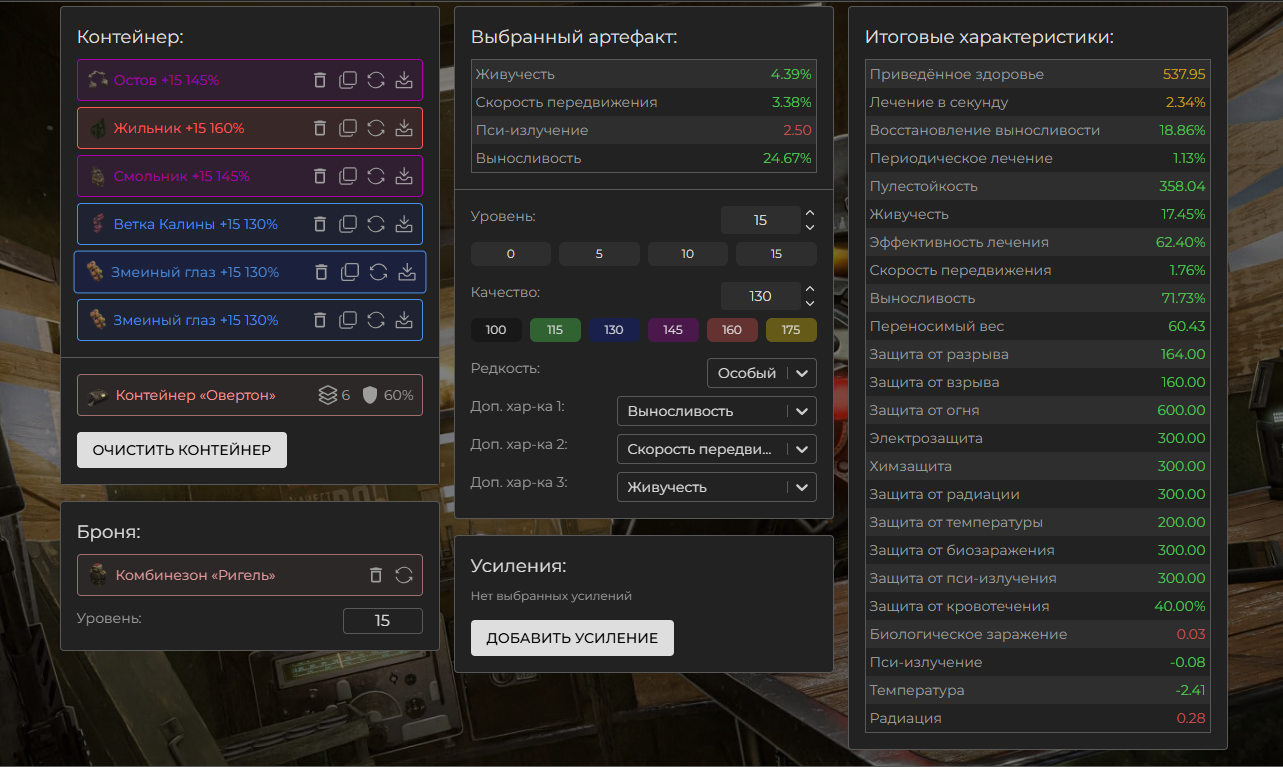Copy the Остов +15 145% artifact
The image size is (1283, 767).
(x=348, y=80)
